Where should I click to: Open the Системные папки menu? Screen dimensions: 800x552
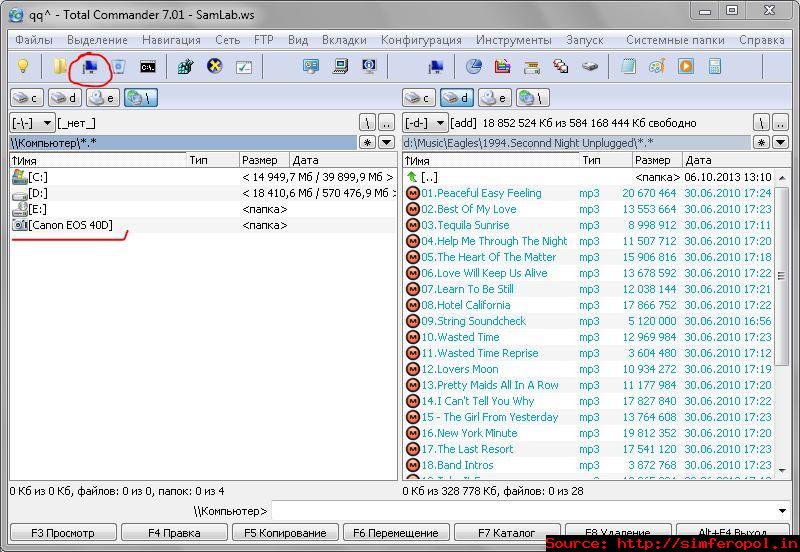675,40
